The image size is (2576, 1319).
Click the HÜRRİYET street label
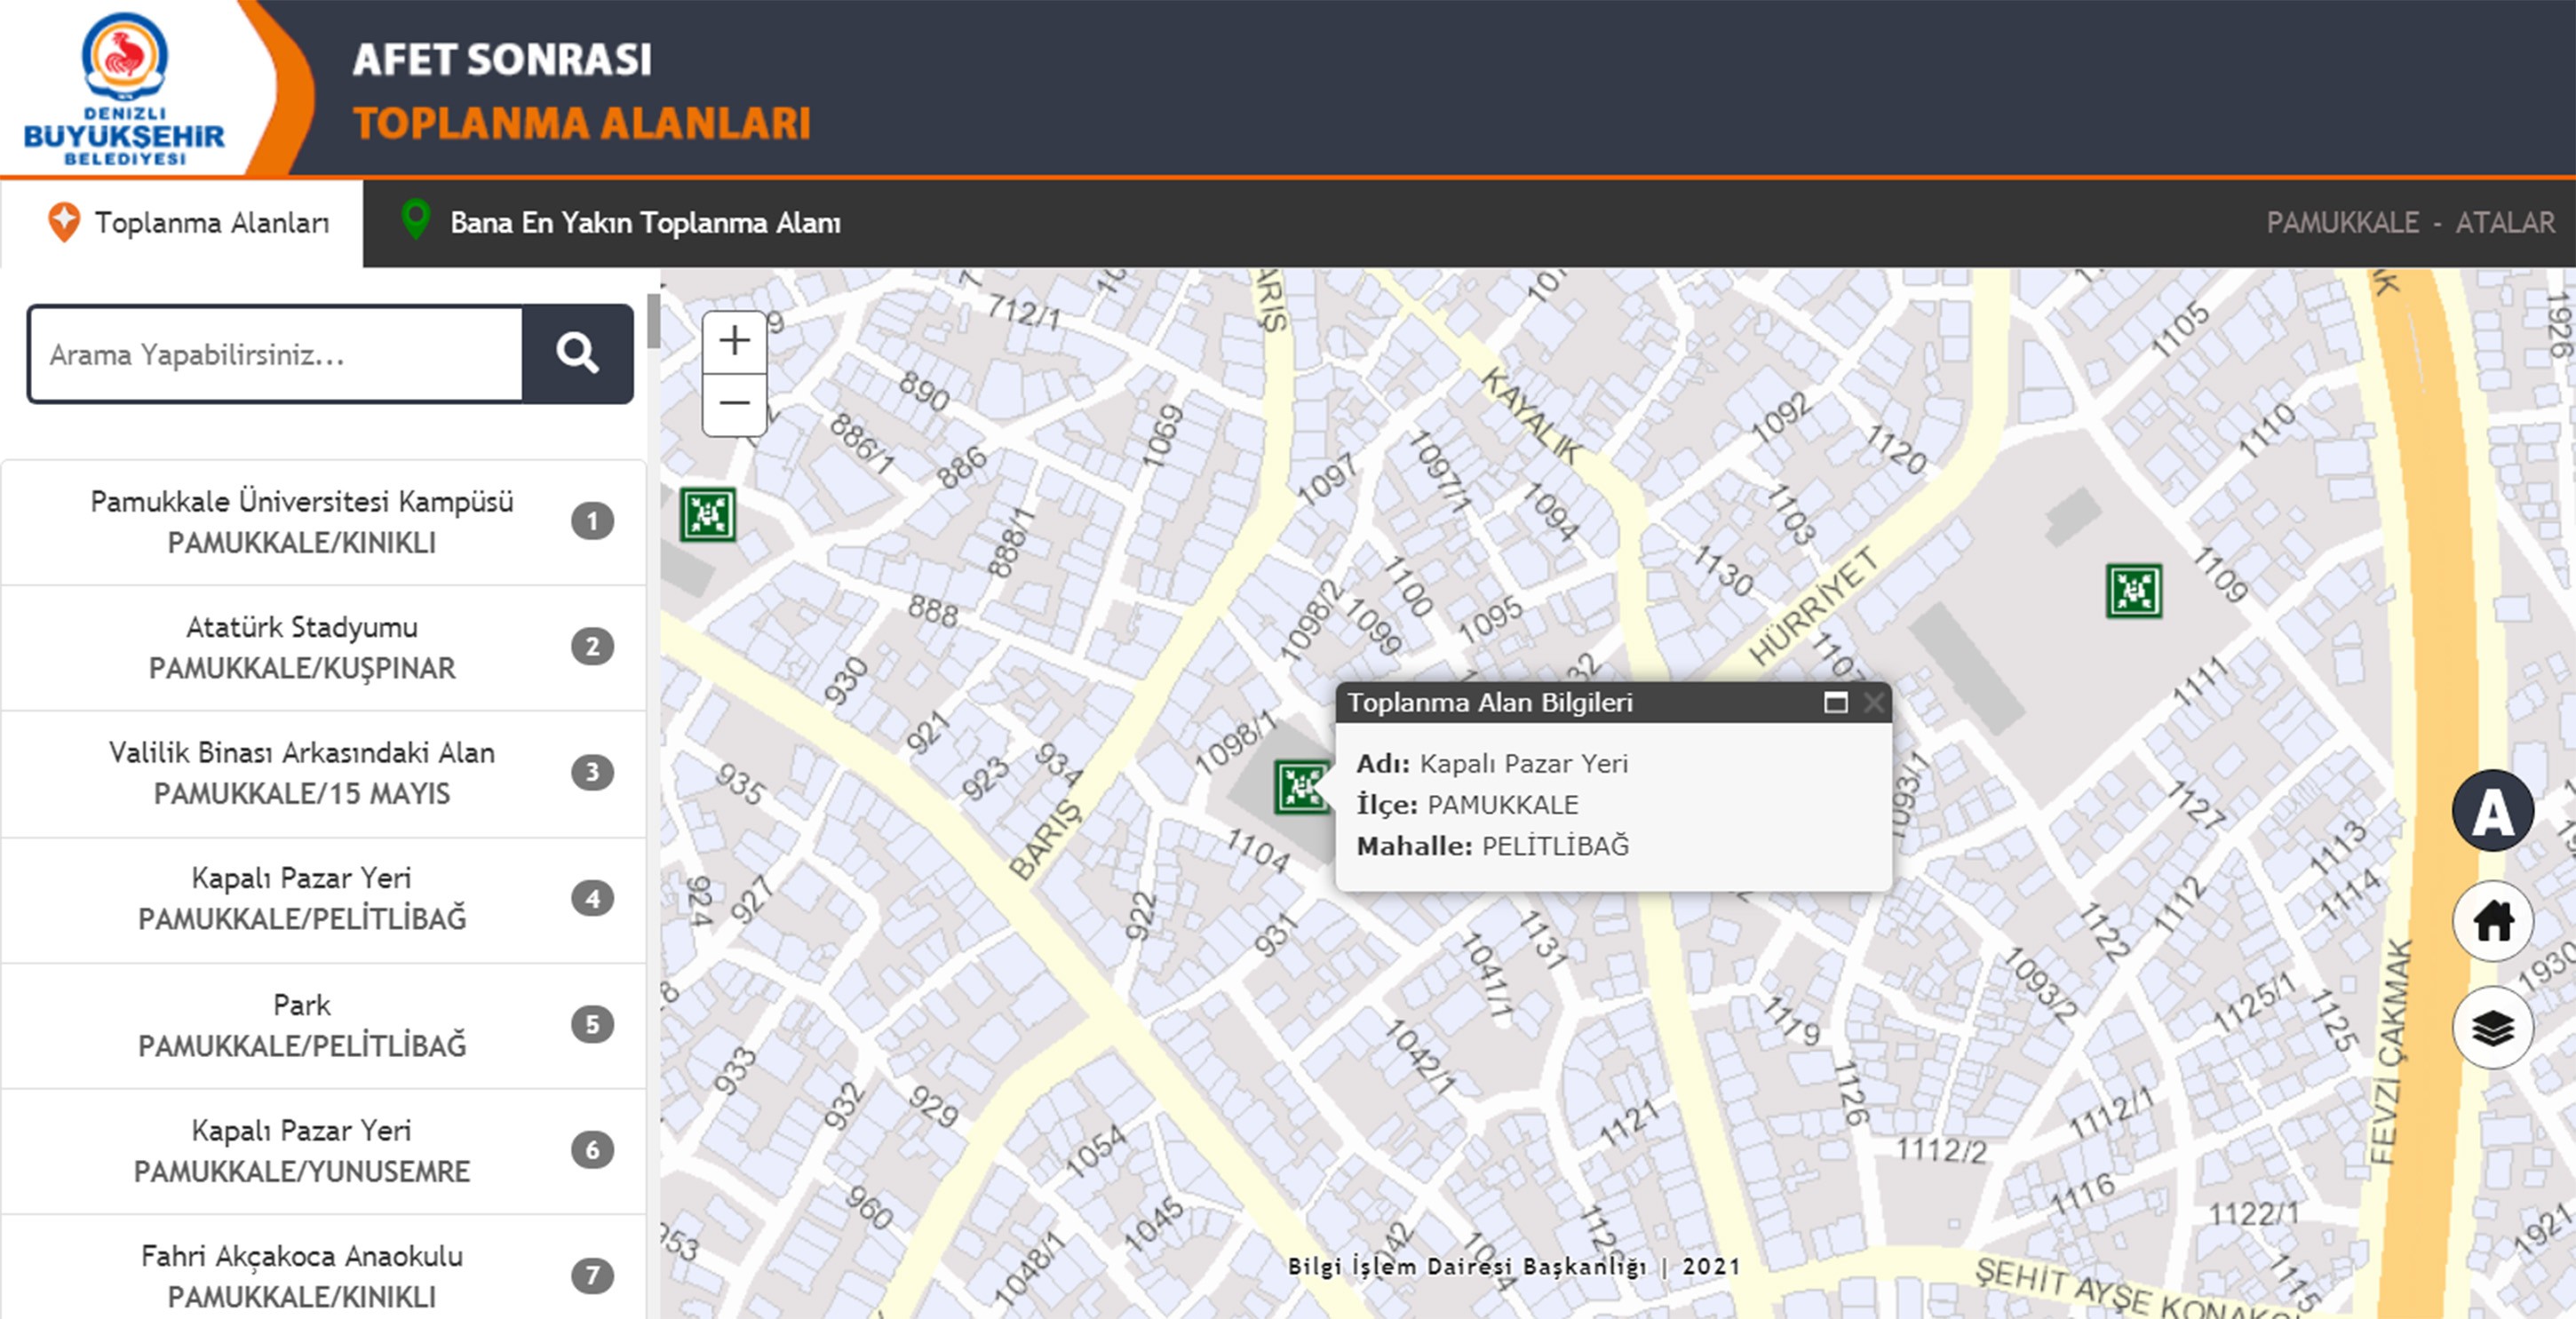pyautogui.click(x=1813, y=606)
